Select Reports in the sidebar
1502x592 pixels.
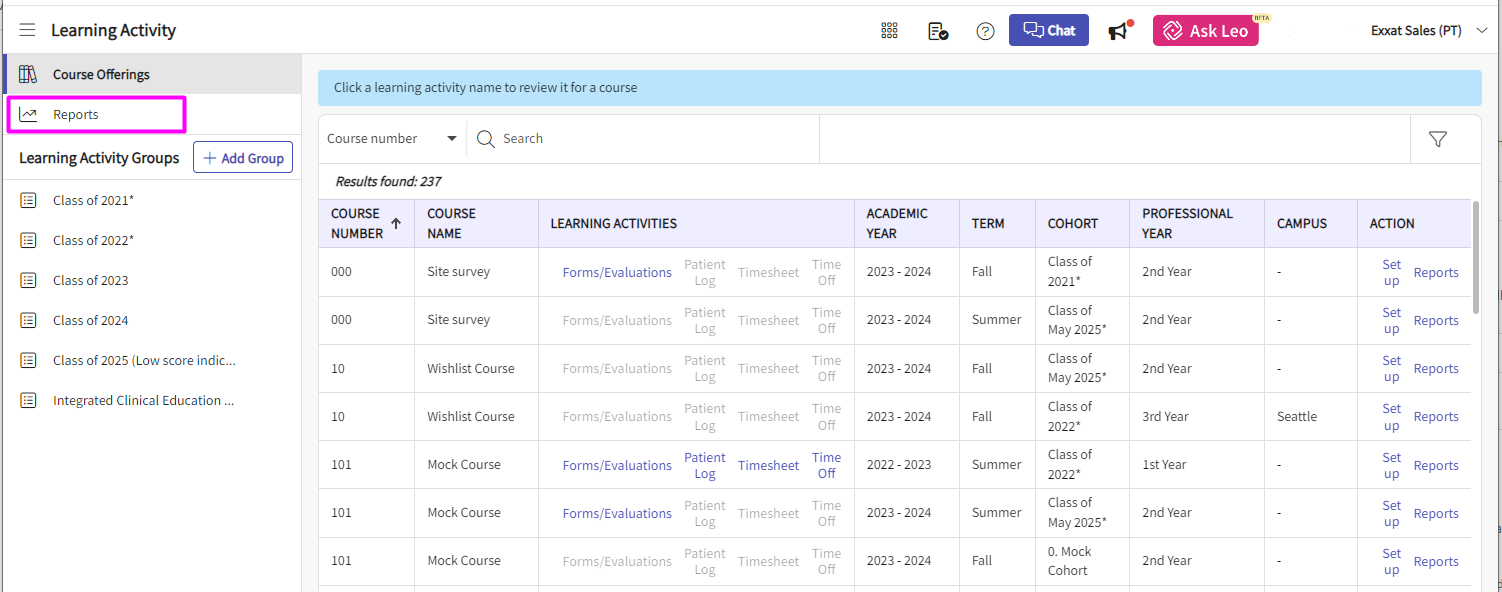pyautogui.click(x=76, y=114)
